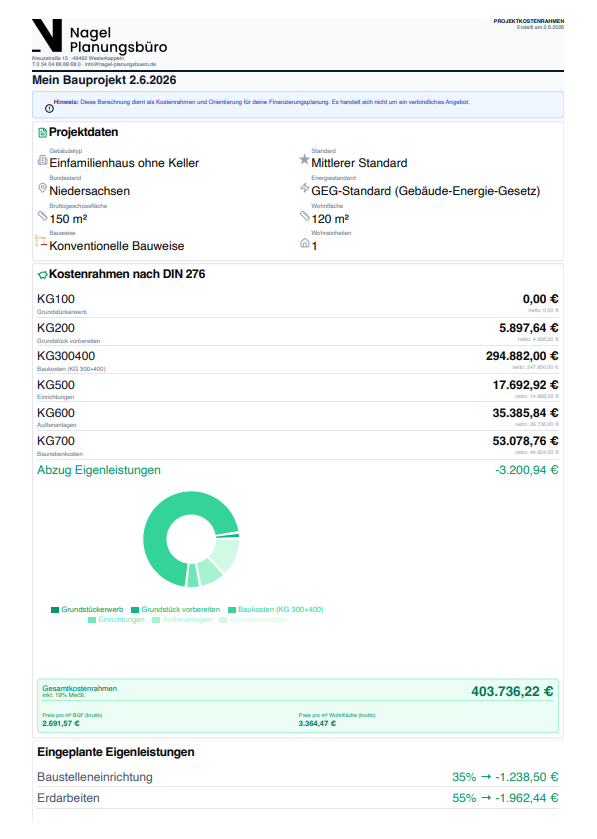Click the ruler icon beside 150 m²
597x839 pixels.
click(42, 216)
